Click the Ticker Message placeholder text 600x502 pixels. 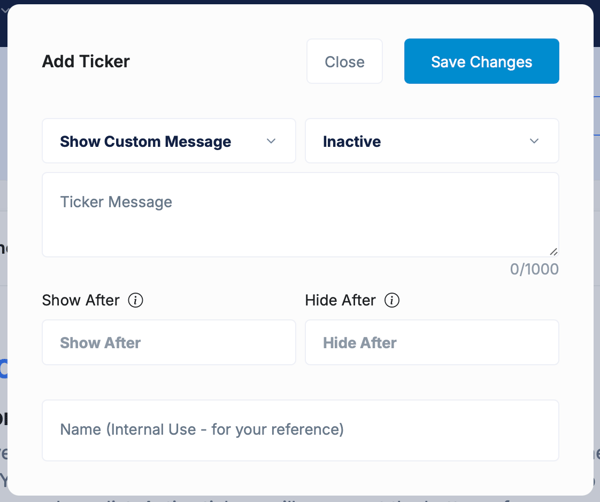[x=116, y=202]
